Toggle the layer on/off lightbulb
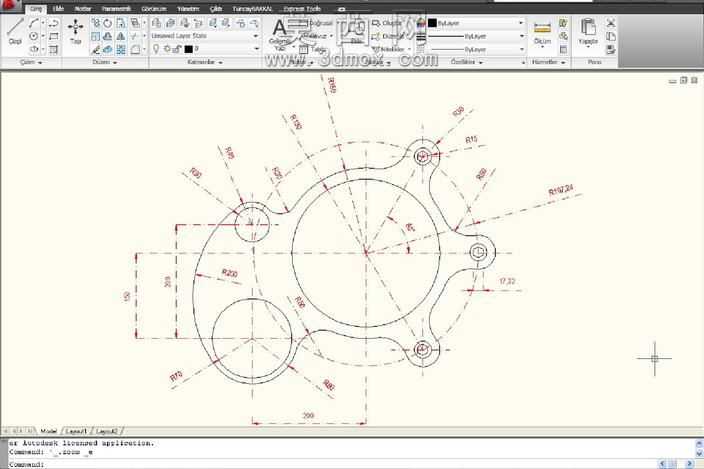This screenshot has height=469, width=704. [156, 49]
